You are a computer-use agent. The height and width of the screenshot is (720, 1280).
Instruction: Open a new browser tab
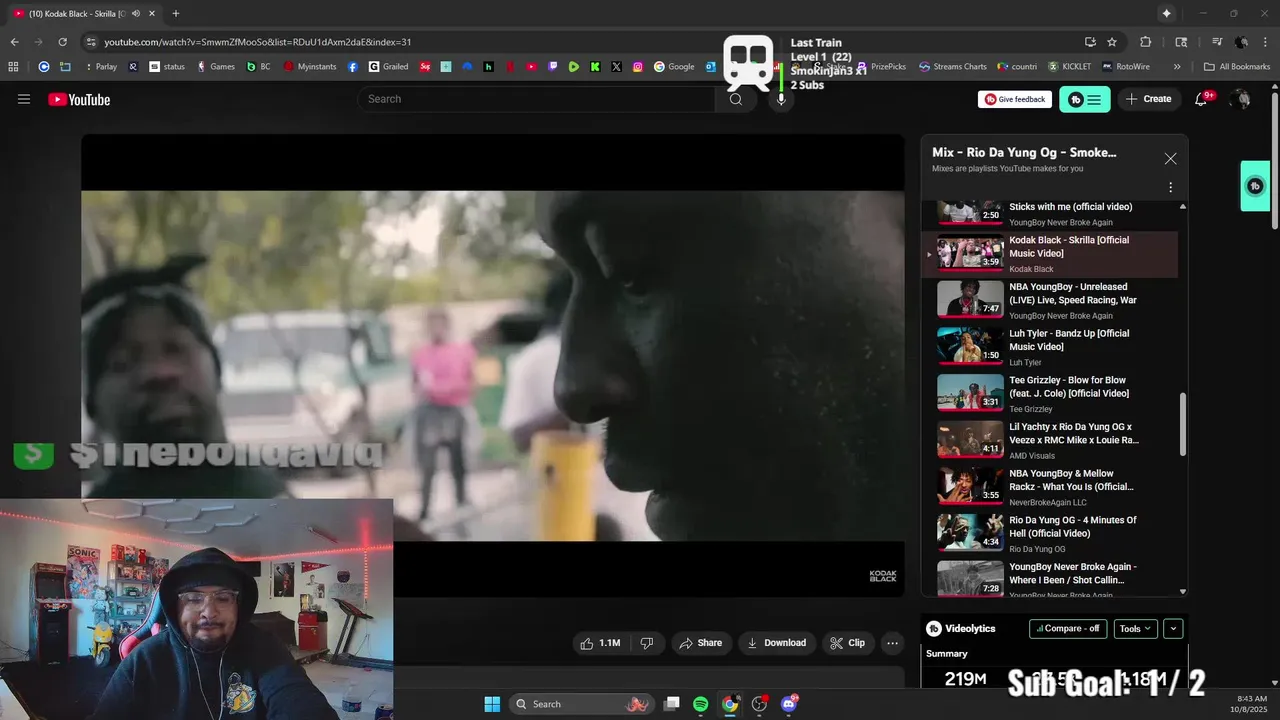pos(175,13)
